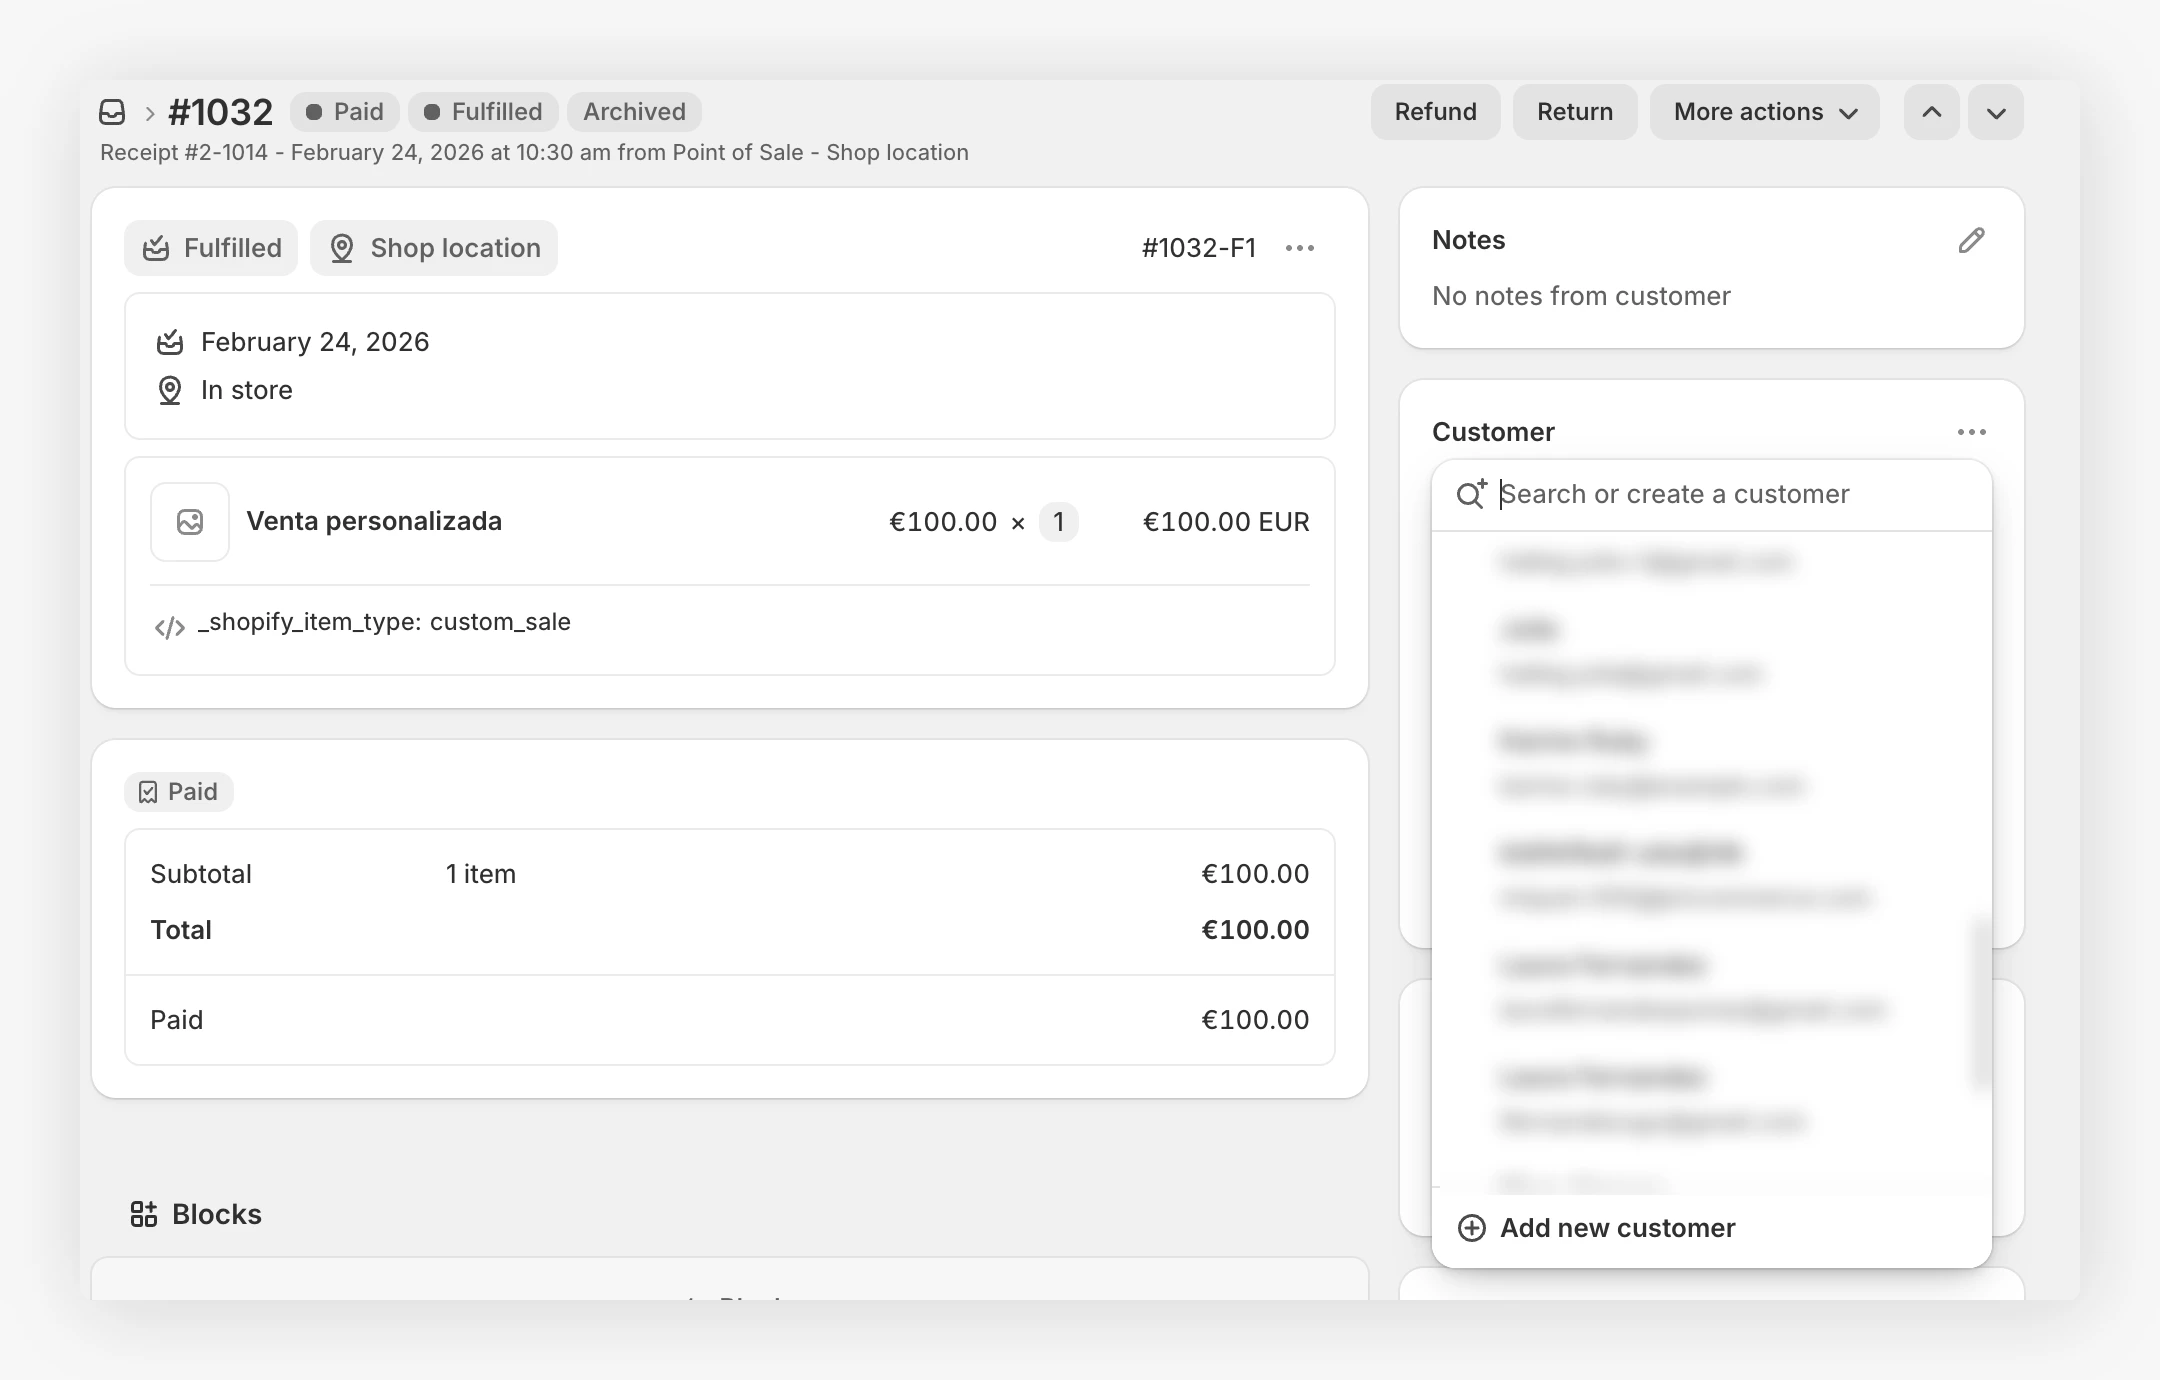Click the customer search magnifier icon
This screenshot has width=2160, height=1380.
point(1470,494)
